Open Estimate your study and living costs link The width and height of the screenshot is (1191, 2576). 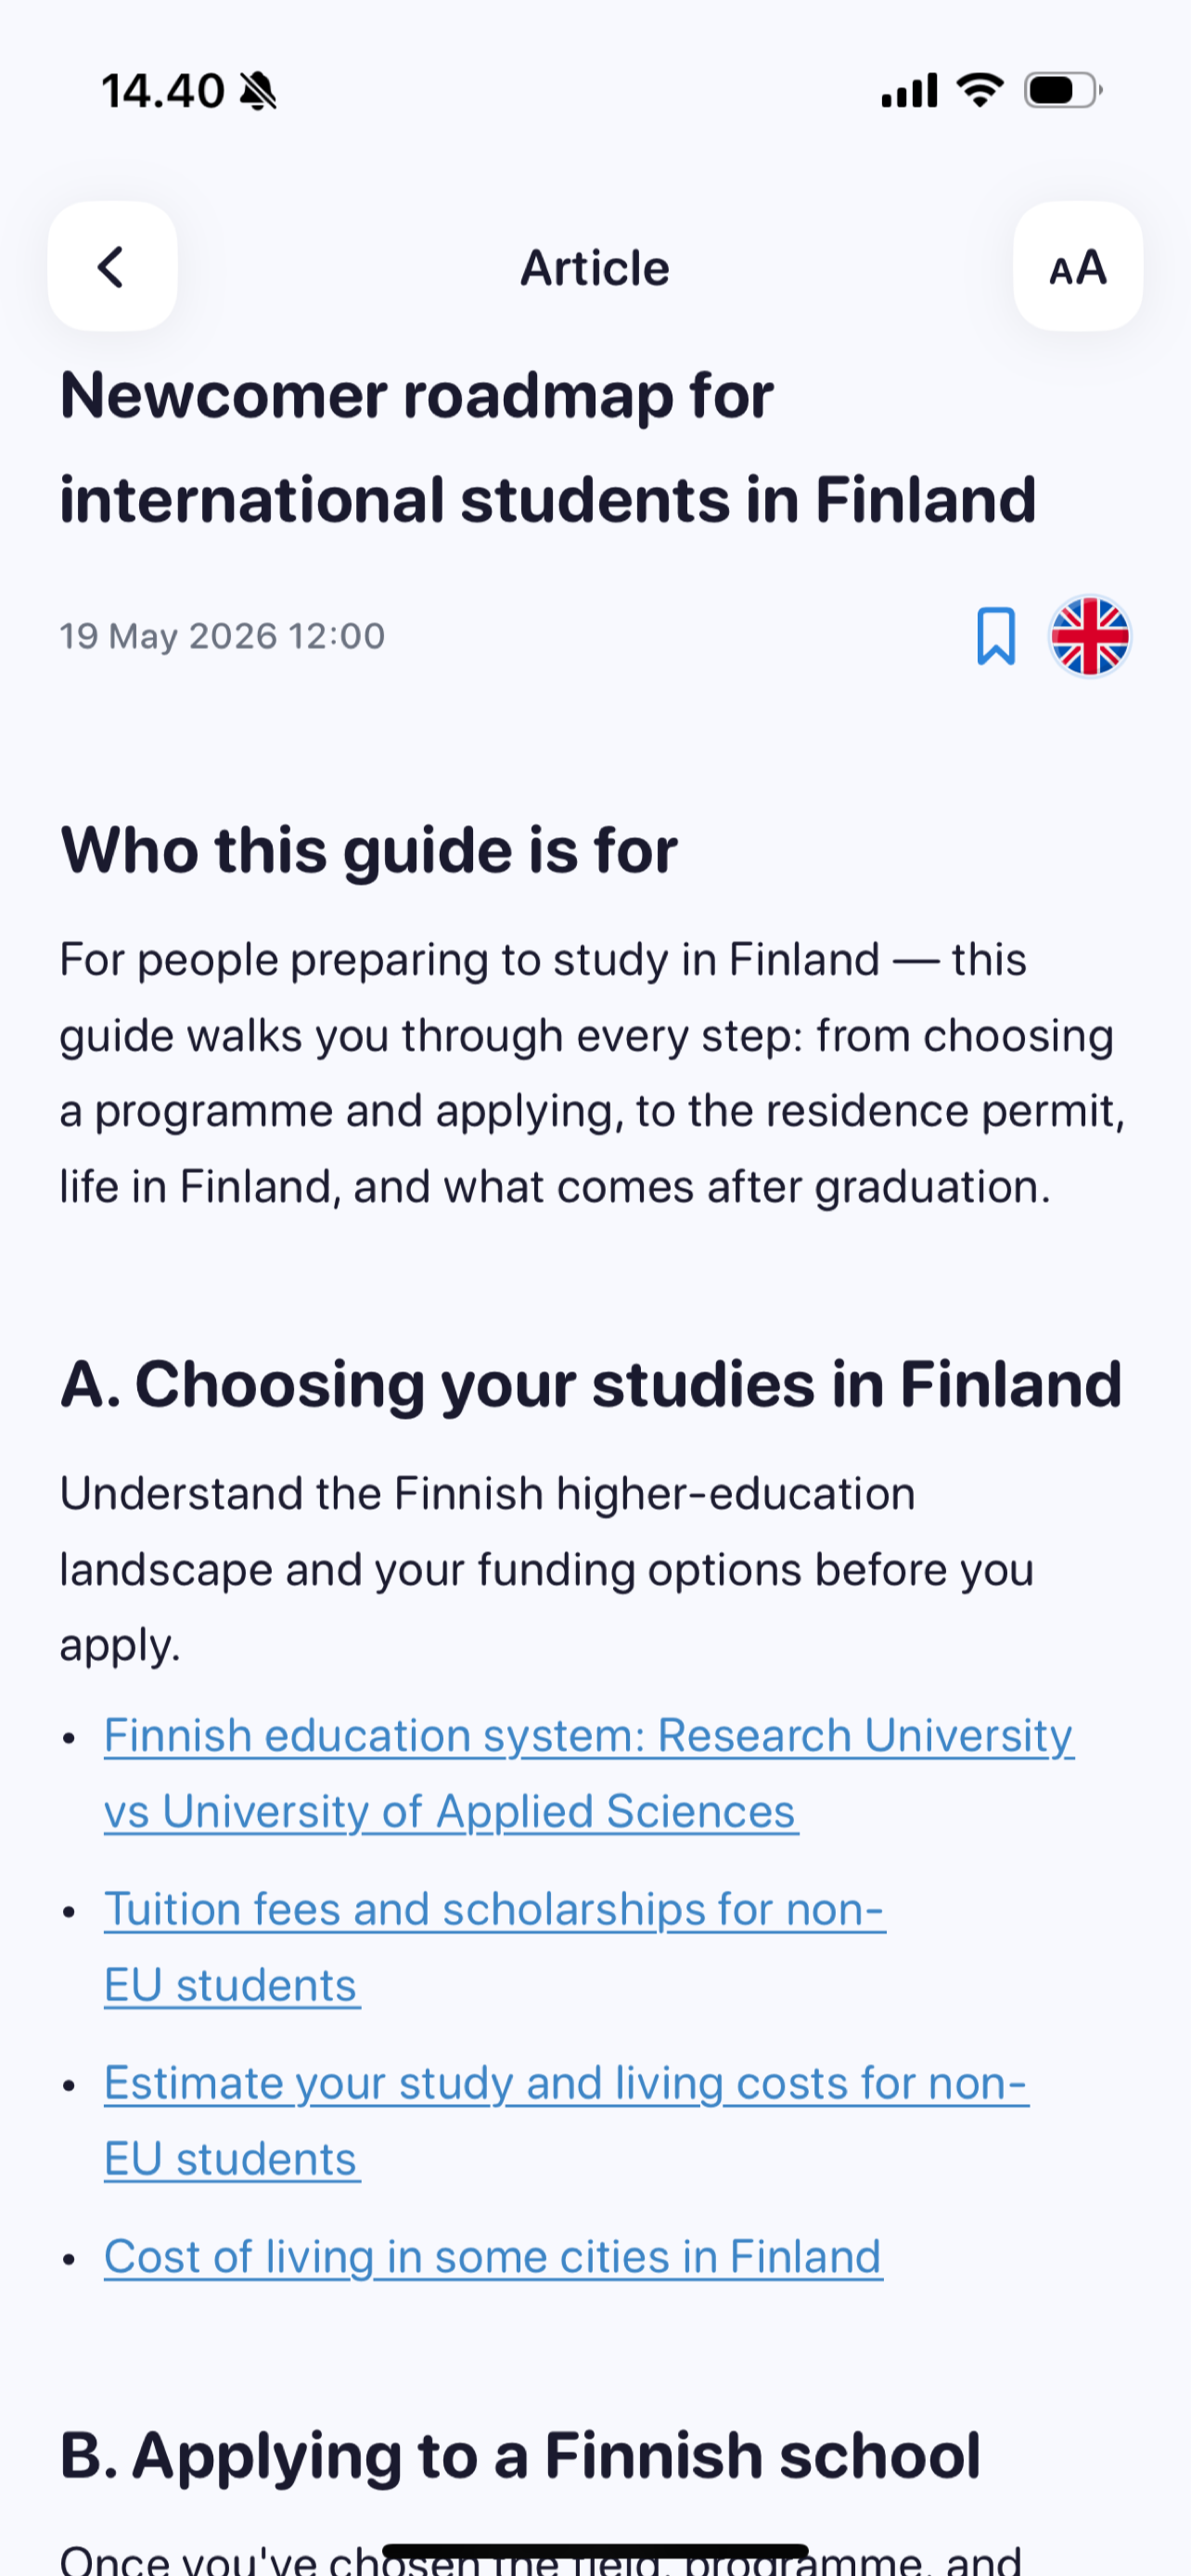566,2121
